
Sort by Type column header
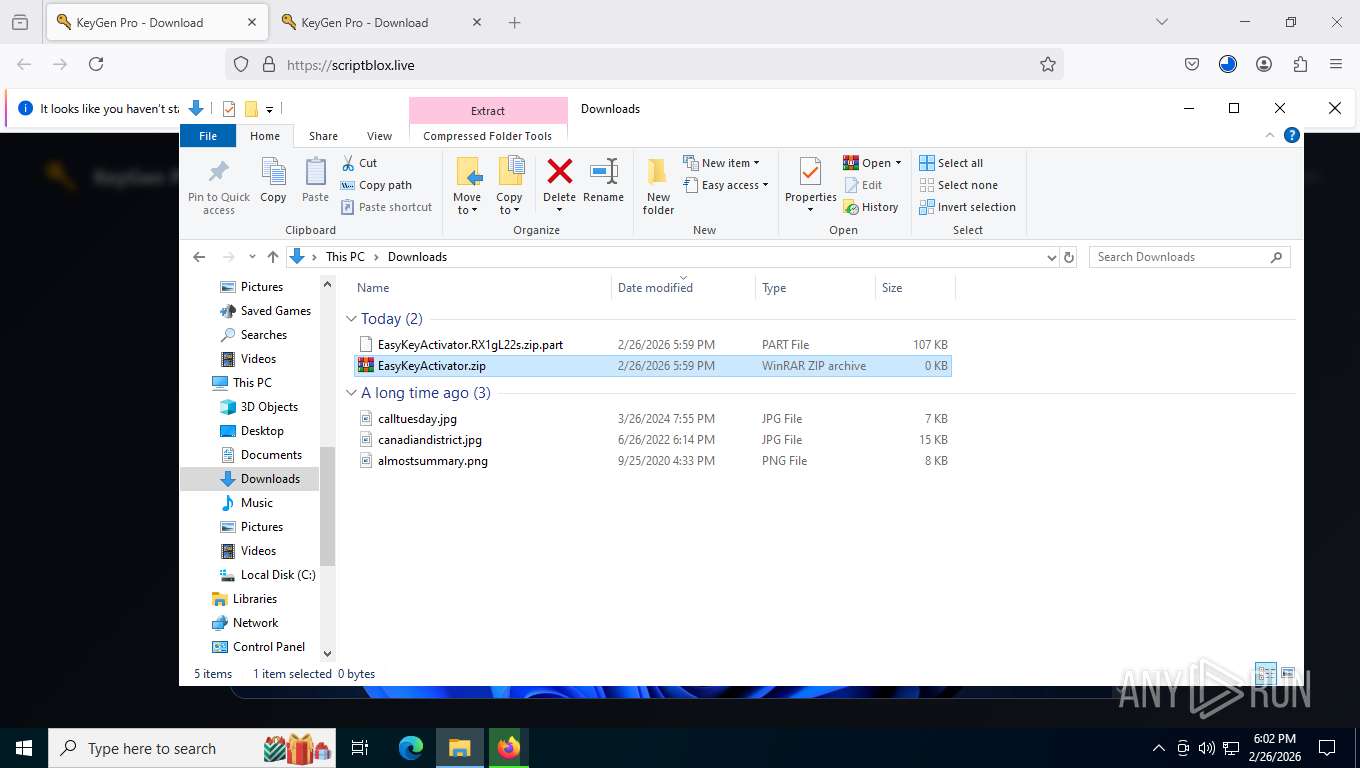(x=815, y=287)
